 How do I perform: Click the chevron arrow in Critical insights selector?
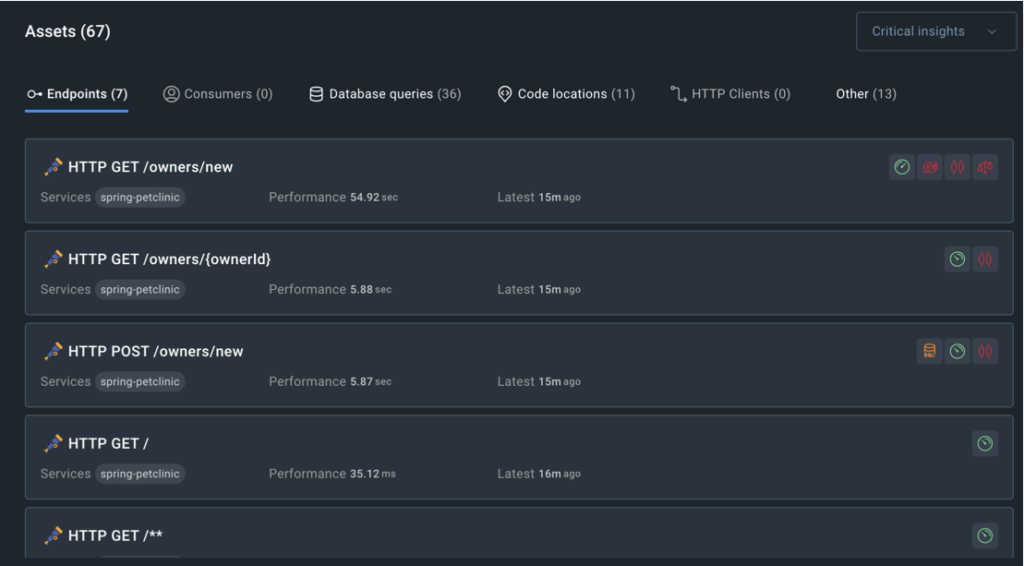(992, 31)
